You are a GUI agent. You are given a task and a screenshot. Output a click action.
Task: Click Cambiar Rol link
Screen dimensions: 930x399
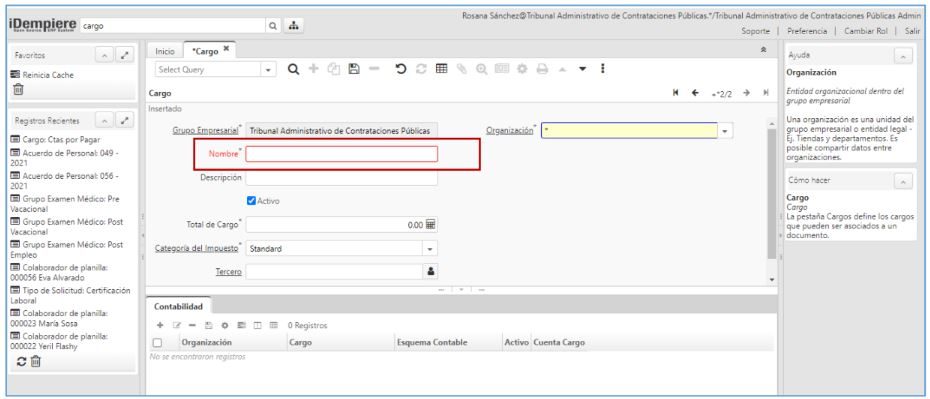coord(866,31)
